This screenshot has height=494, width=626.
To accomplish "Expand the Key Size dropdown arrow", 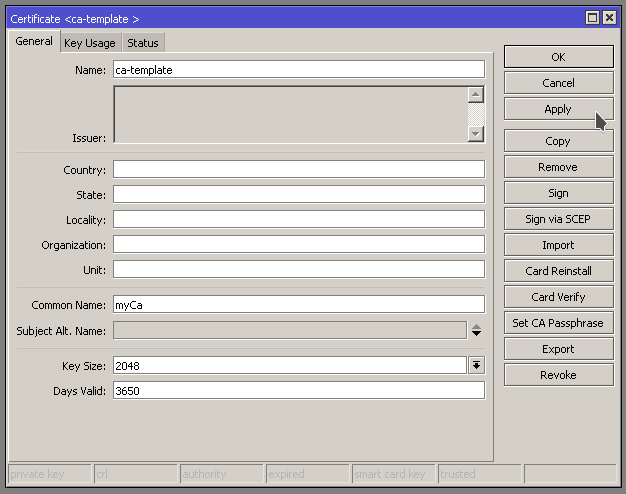I will click(x=477, y=366).
